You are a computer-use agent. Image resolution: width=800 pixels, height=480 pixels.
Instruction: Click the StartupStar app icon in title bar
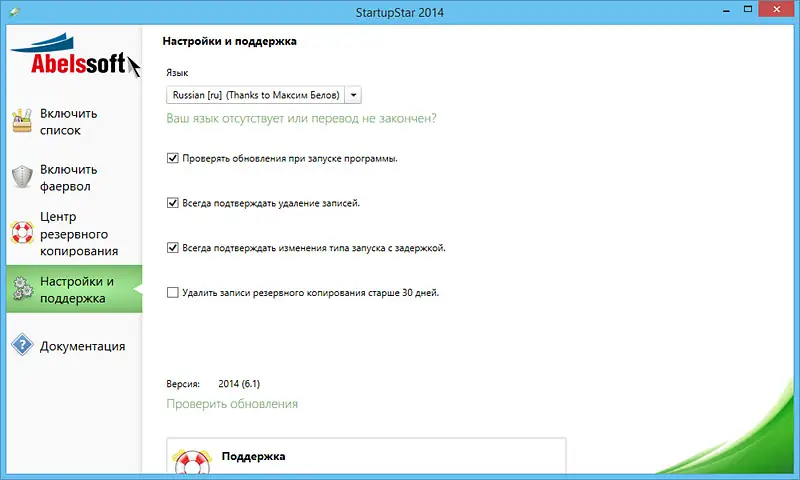click(14, 11)
